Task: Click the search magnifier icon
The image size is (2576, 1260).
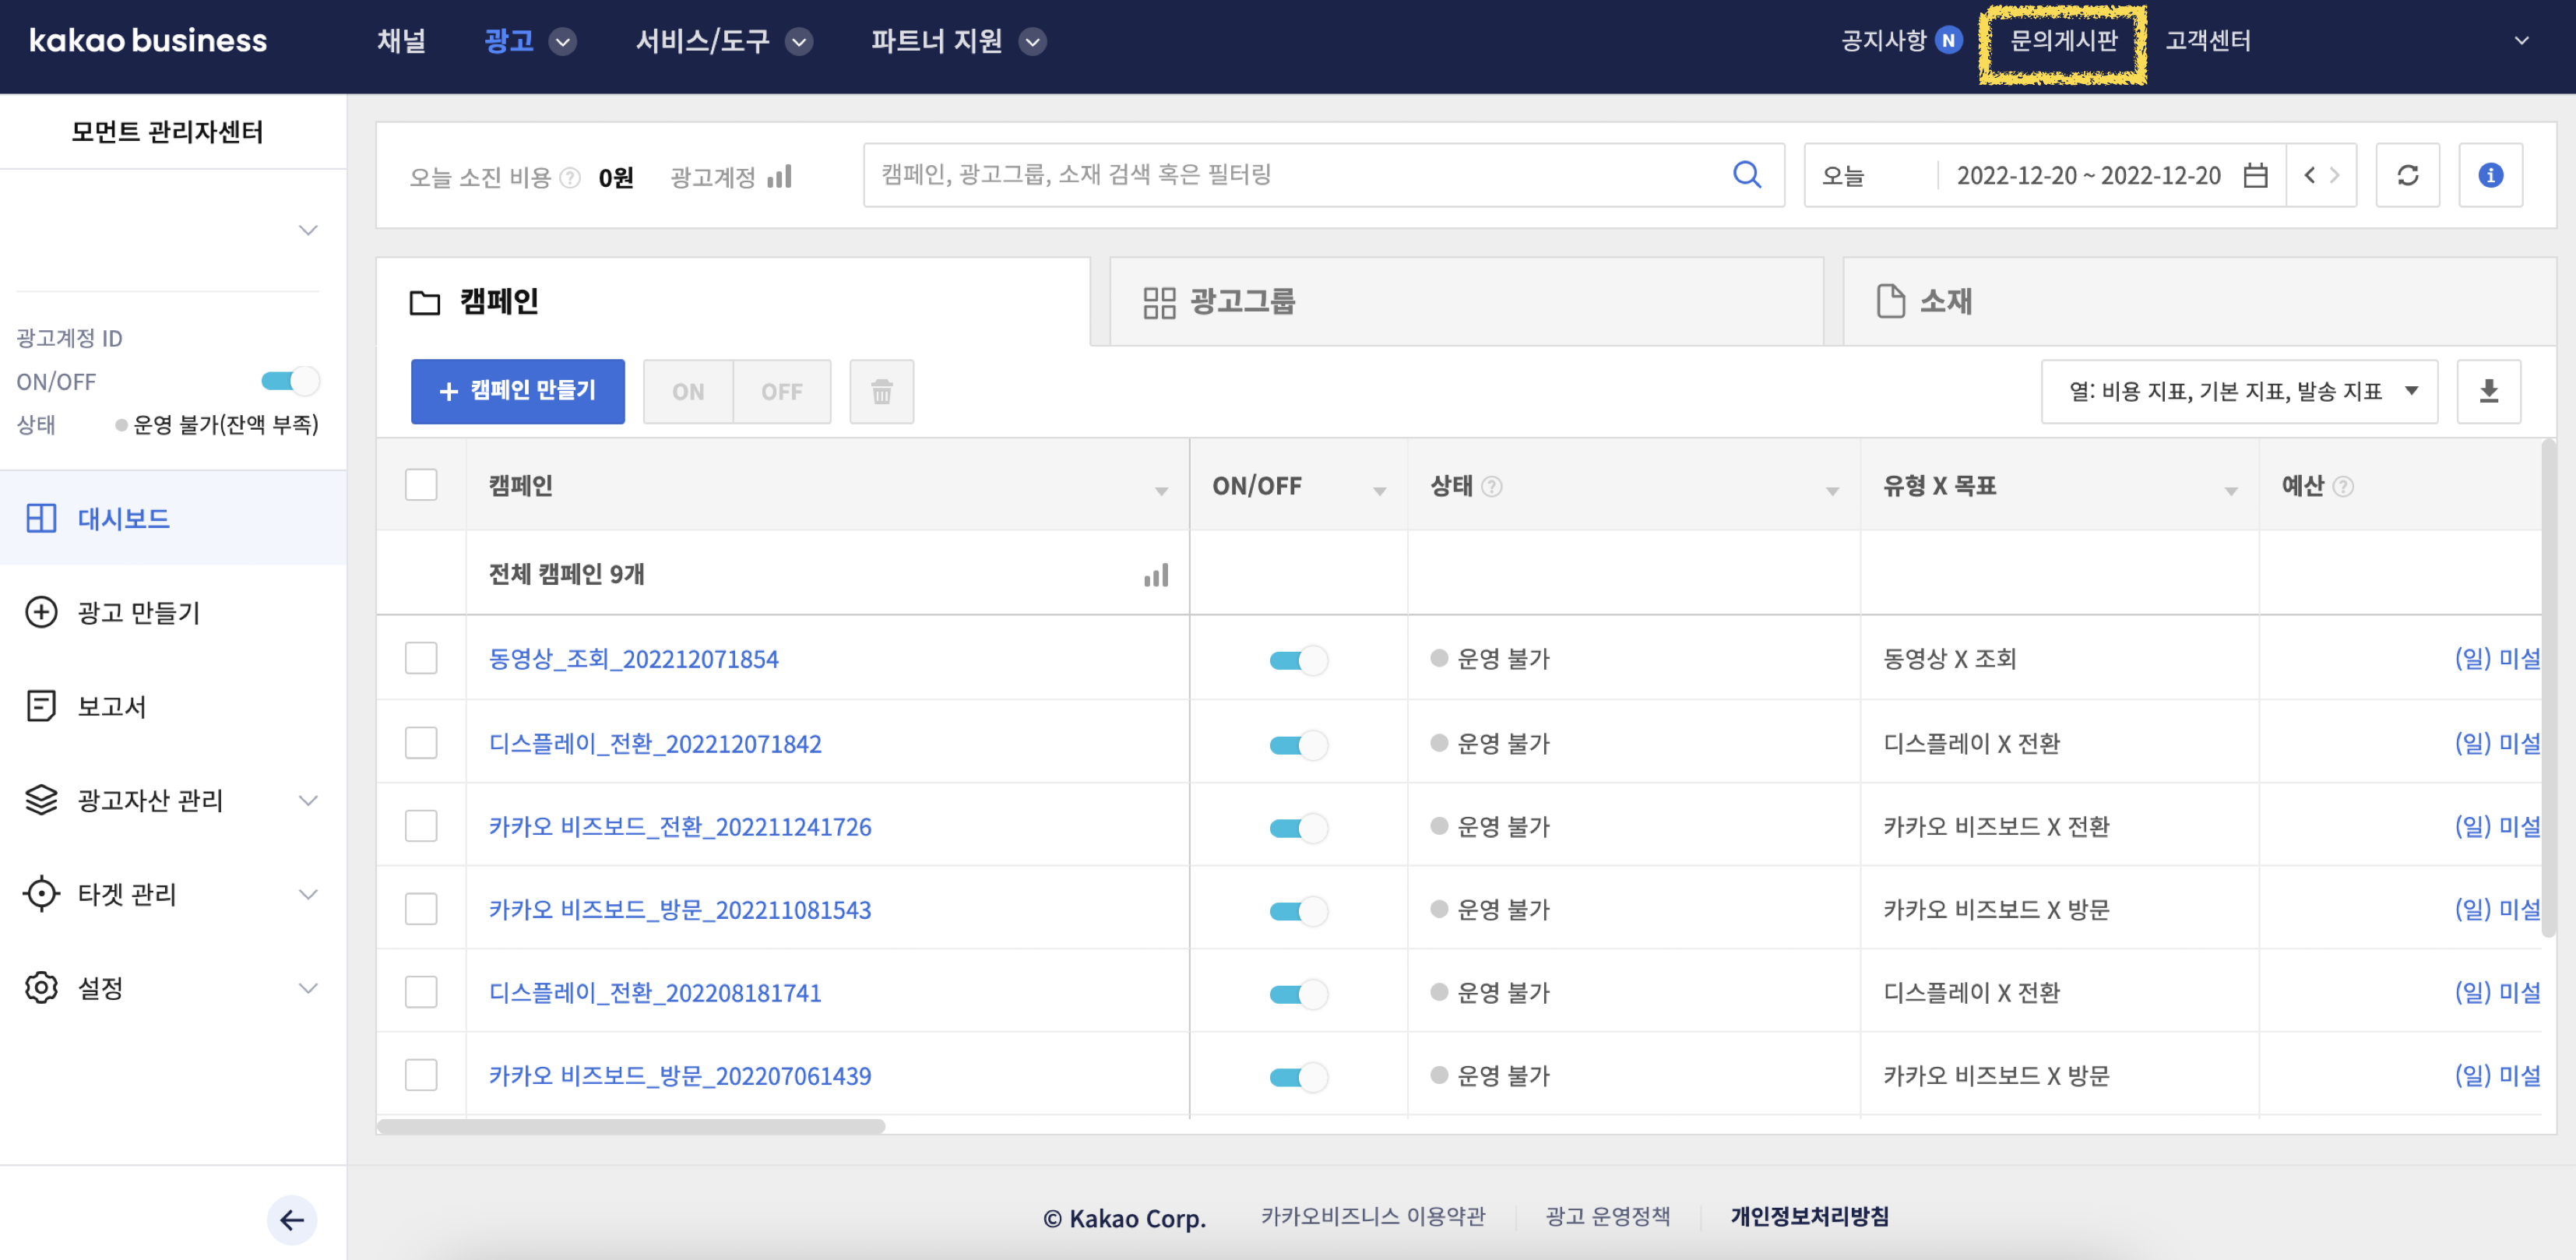Action: 1746,175
